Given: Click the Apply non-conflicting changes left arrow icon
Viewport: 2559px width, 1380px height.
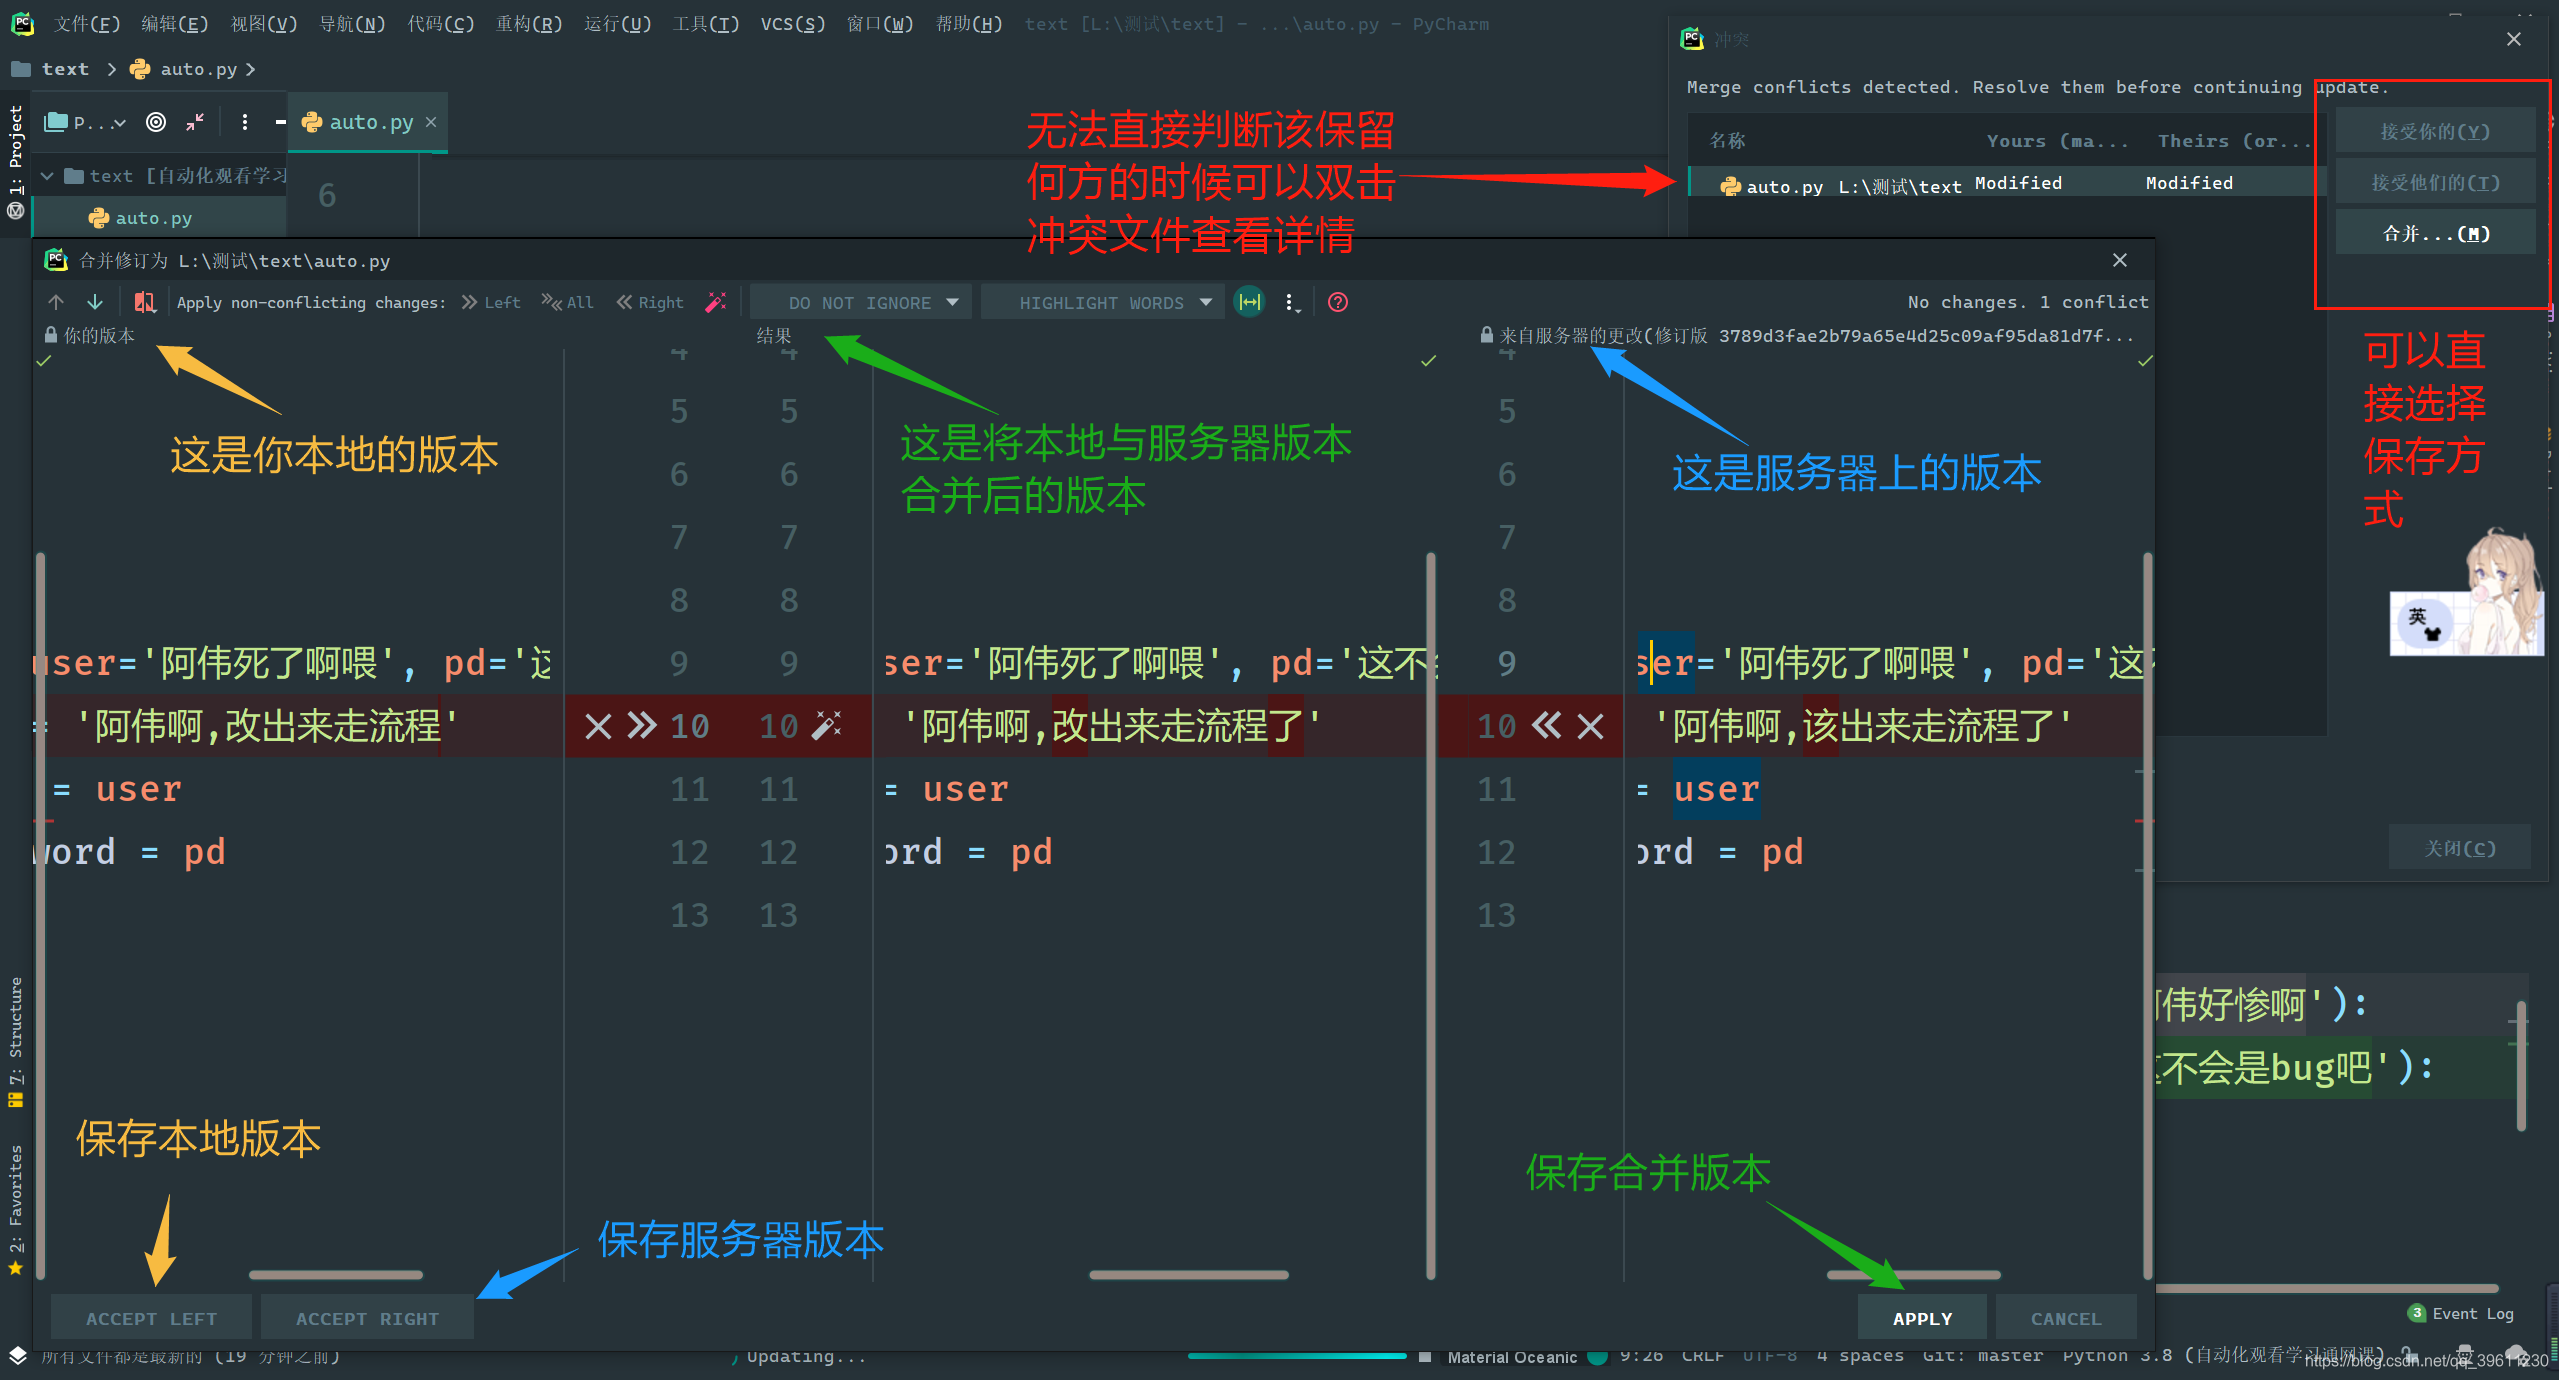Looking at the screenshot, I should pyautogui.click(x=491, y=303).
